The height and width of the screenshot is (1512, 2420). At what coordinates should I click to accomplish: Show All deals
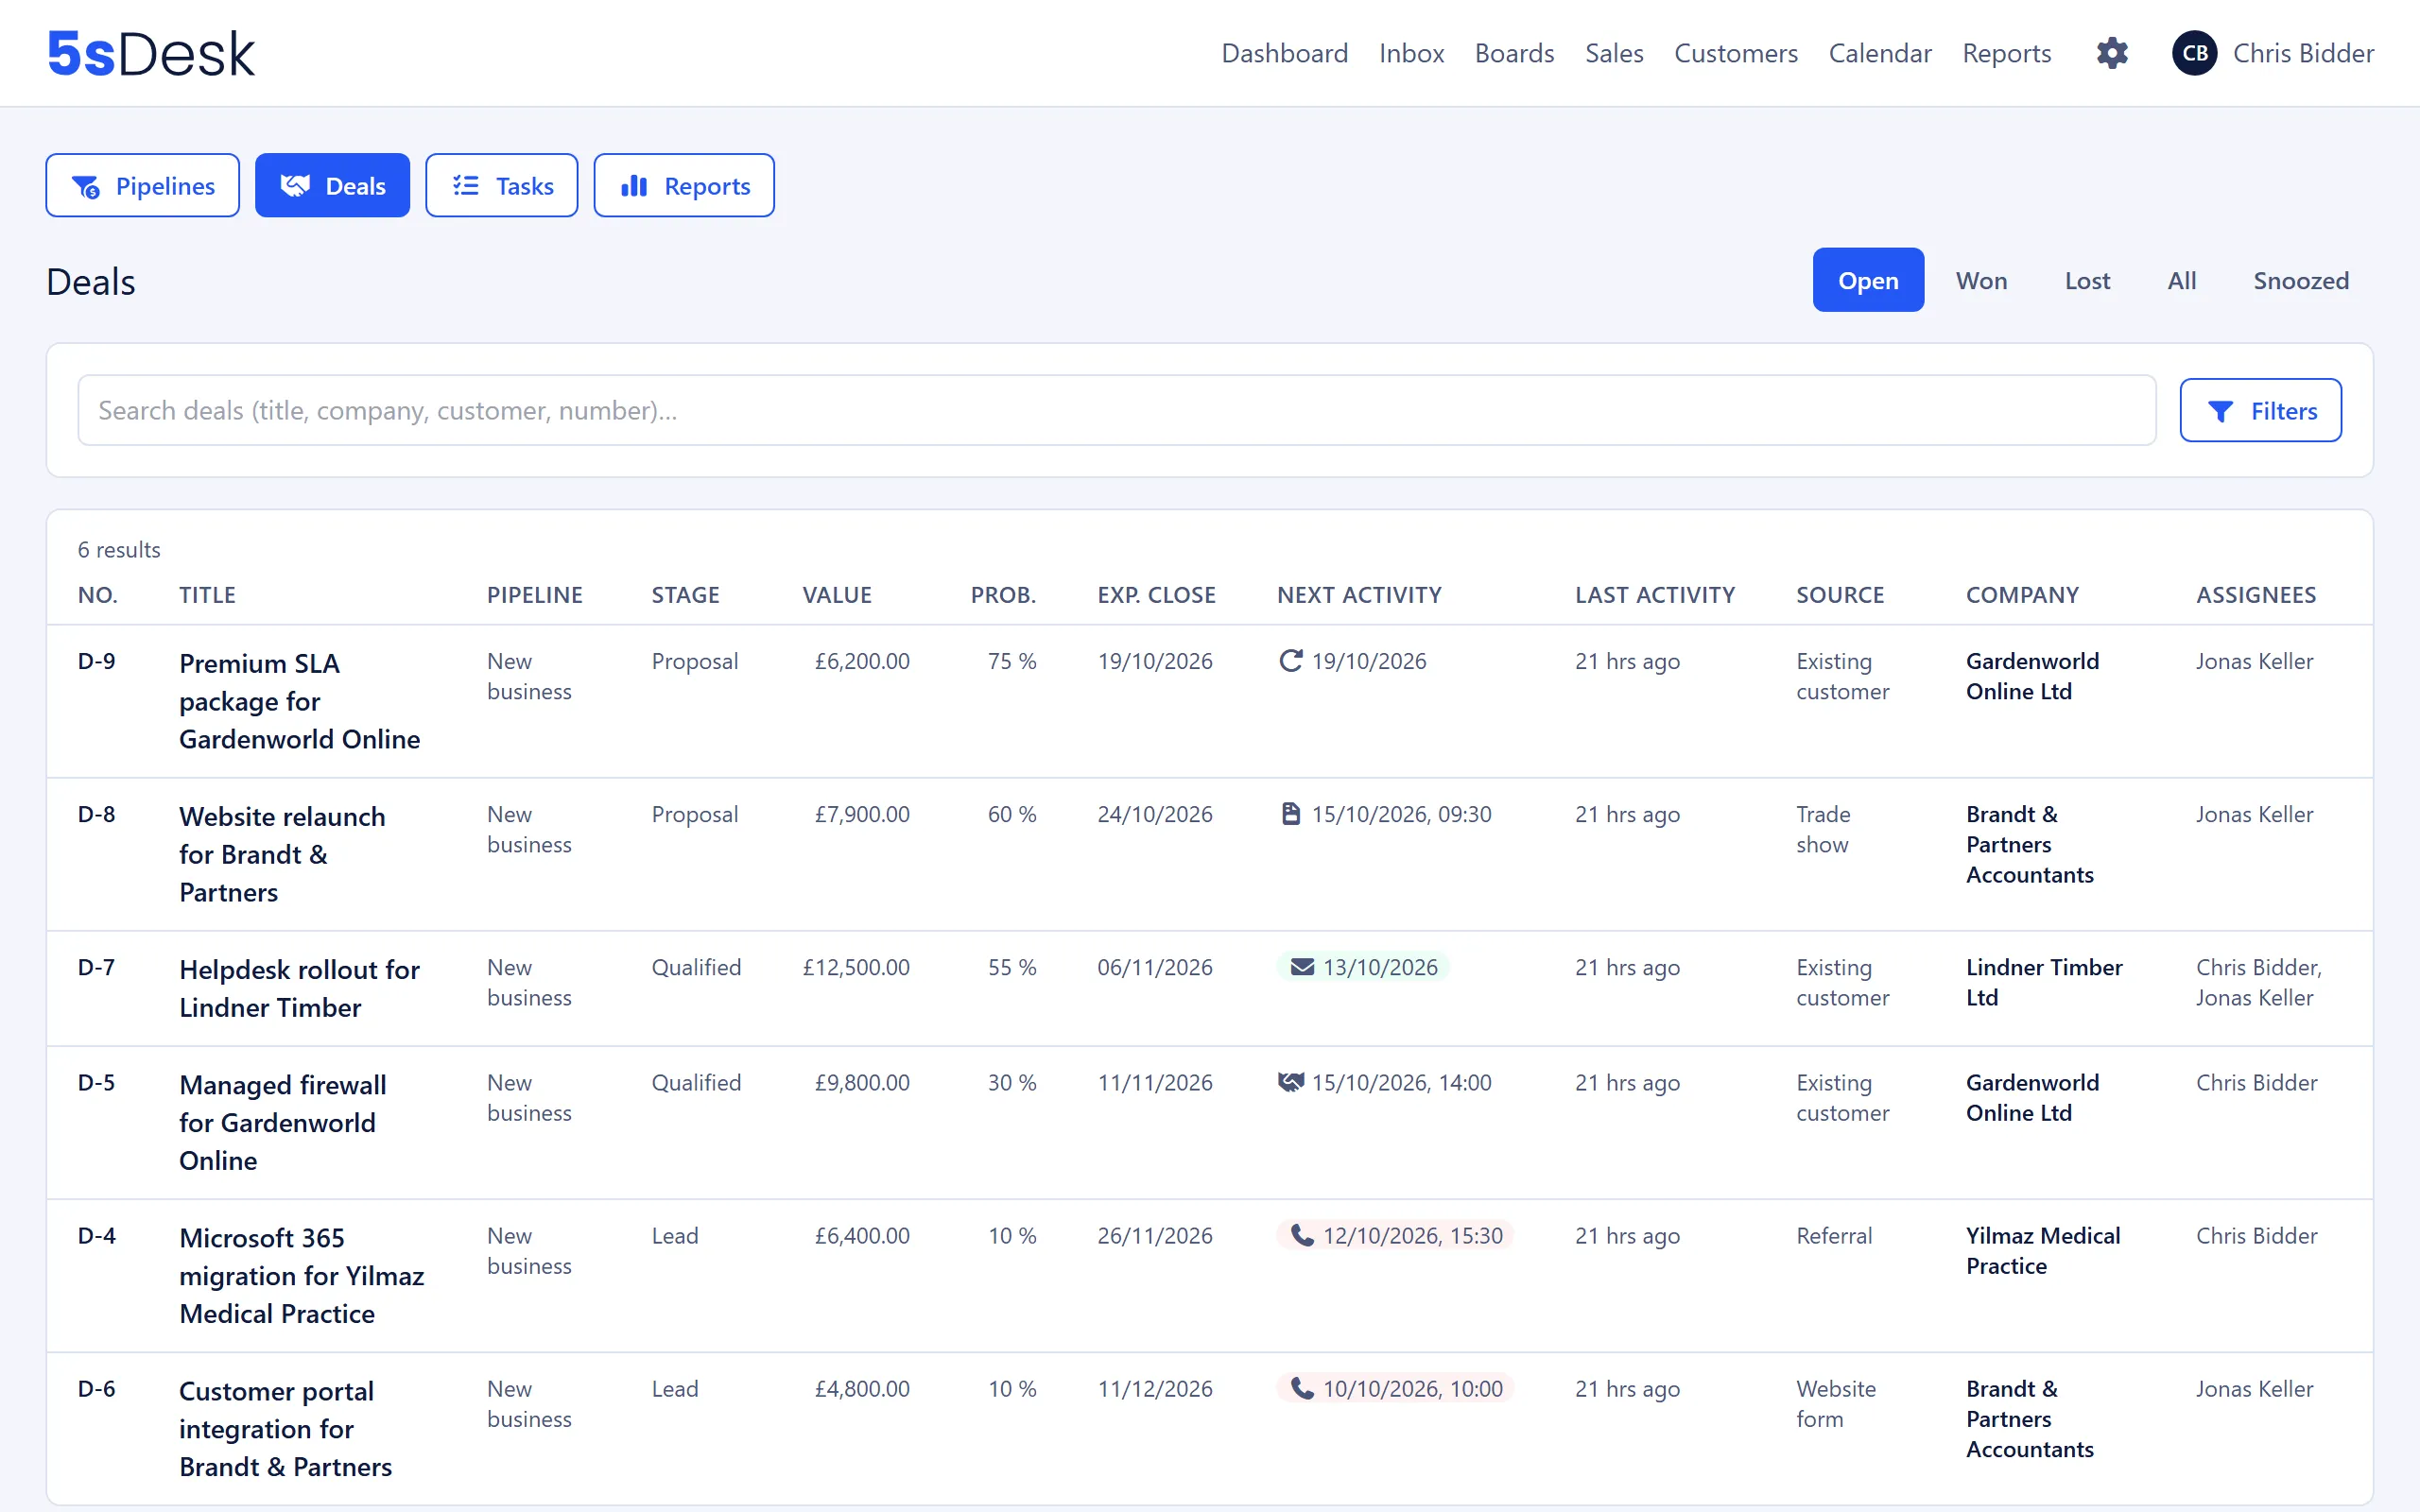(x=2182, y=280)
